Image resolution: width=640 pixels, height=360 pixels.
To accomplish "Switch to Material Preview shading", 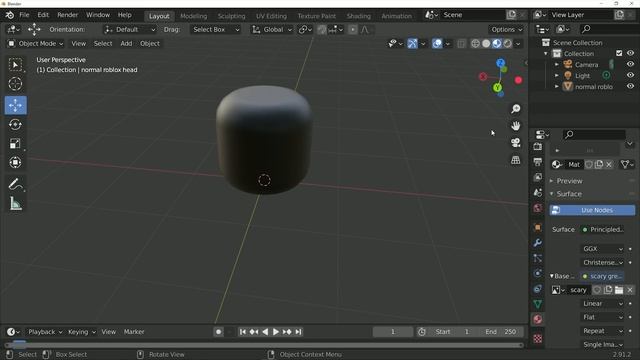I will 497,43.
